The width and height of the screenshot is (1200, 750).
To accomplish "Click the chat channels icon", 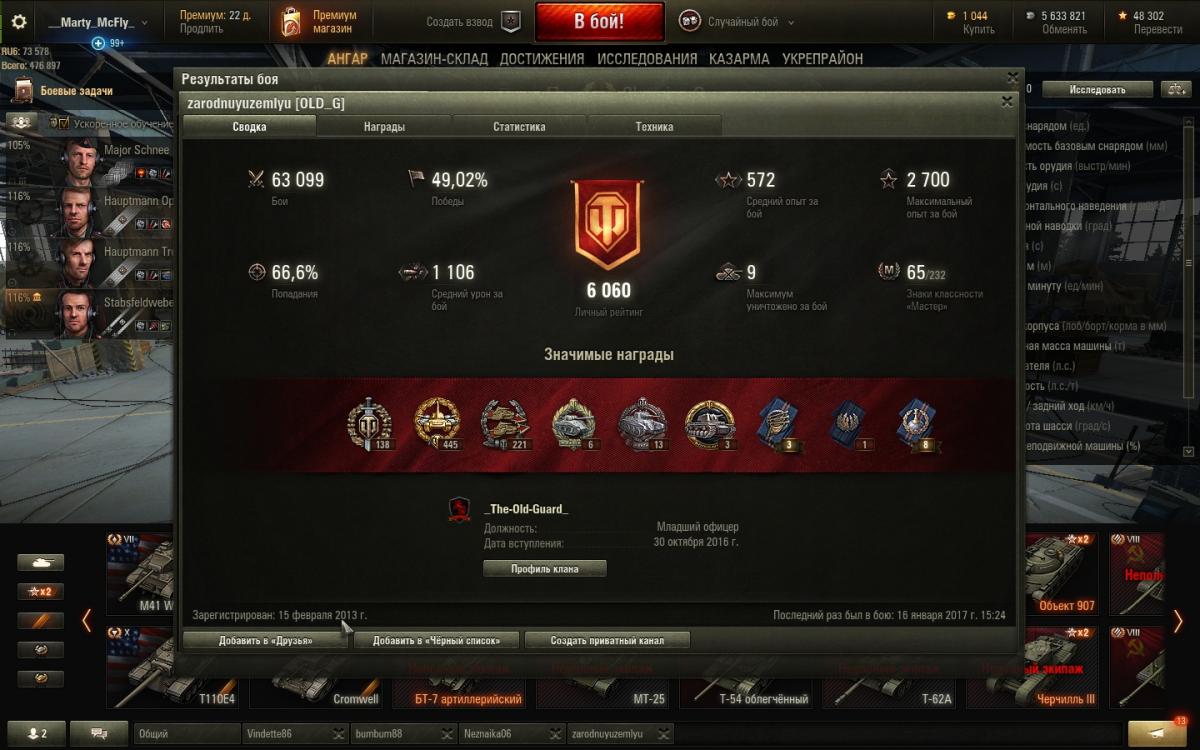I will point(100,734).
